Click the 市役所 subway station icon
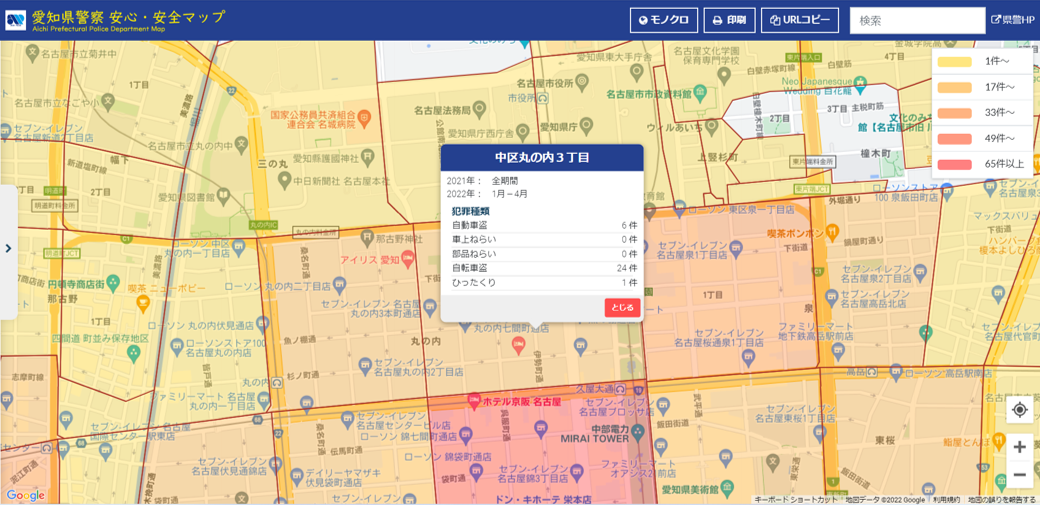Viewport: 1040px width, 505px height. click(x=543, y=97)
